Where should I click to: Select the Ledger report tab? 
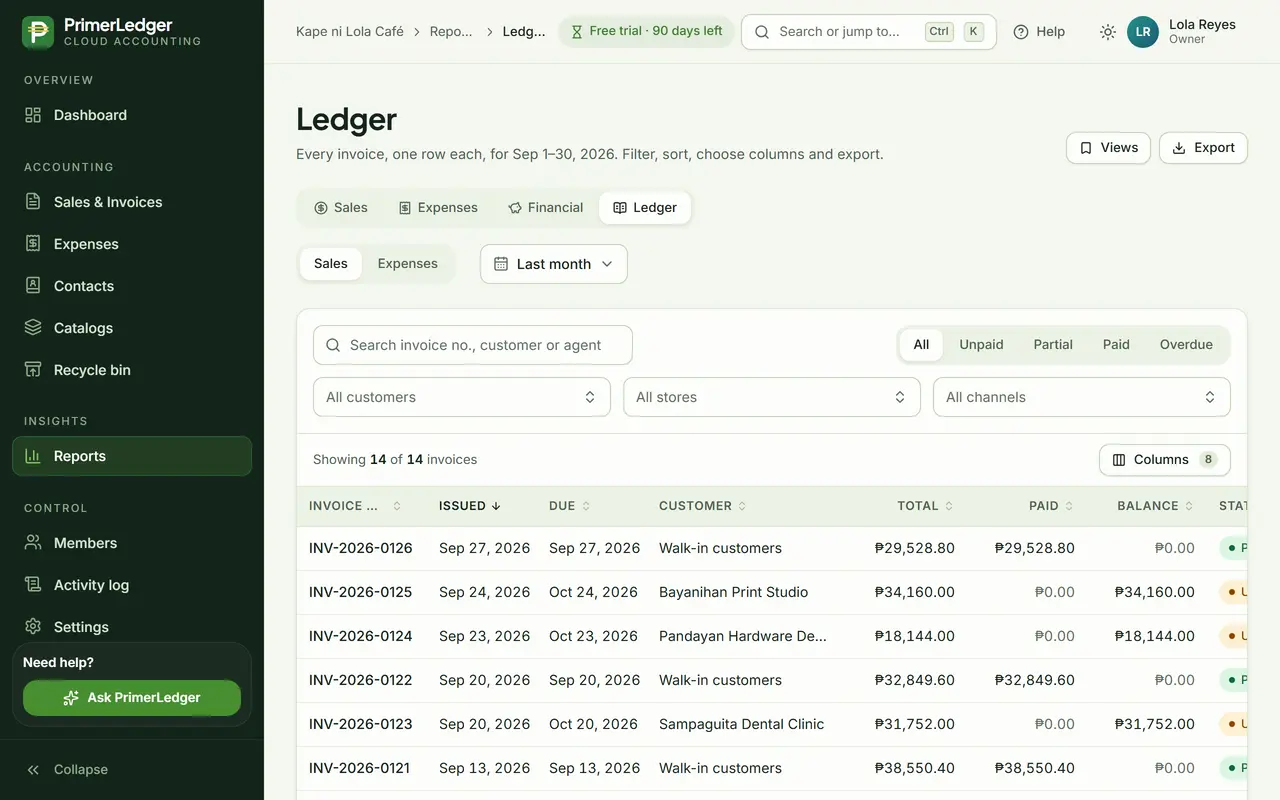pyautogui.click(x=645, y=208)
